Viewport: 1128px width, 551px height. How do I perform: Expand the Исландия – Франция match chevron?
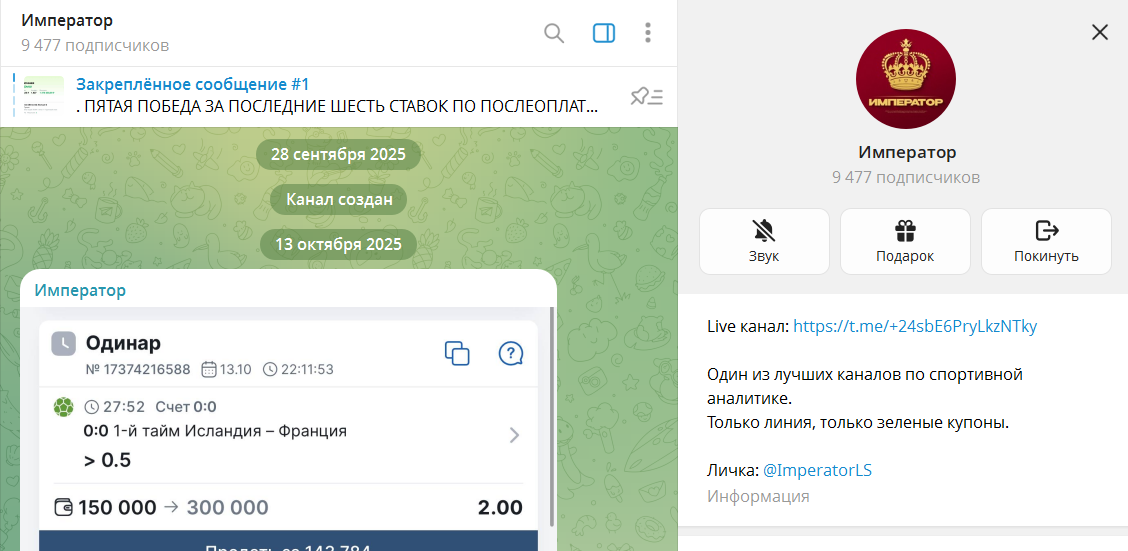[514, 435]
